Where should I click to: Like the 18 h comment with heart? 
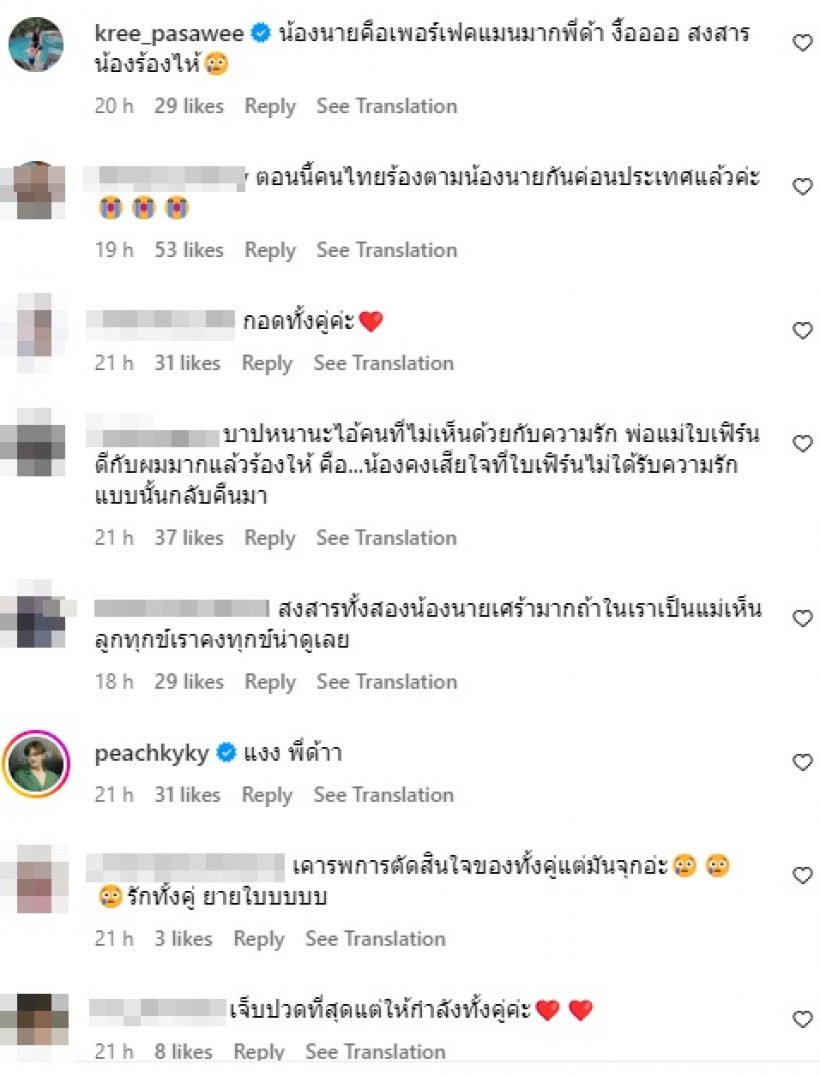(802, 618)
